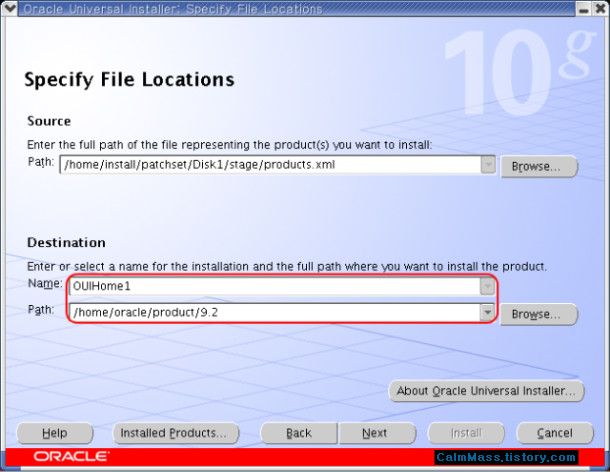Close the Oracle Universal Installer window
This screenshot has width=610, height=472.
click(x=600, y=9)
